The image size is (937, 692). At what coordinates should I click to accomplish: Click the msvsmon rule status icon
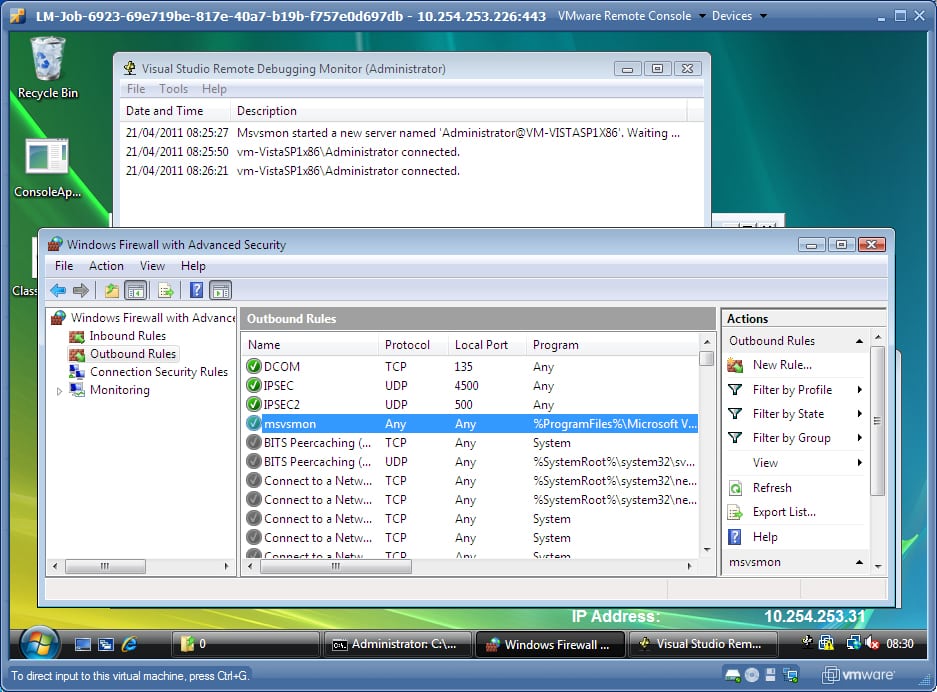click(254, 424)
